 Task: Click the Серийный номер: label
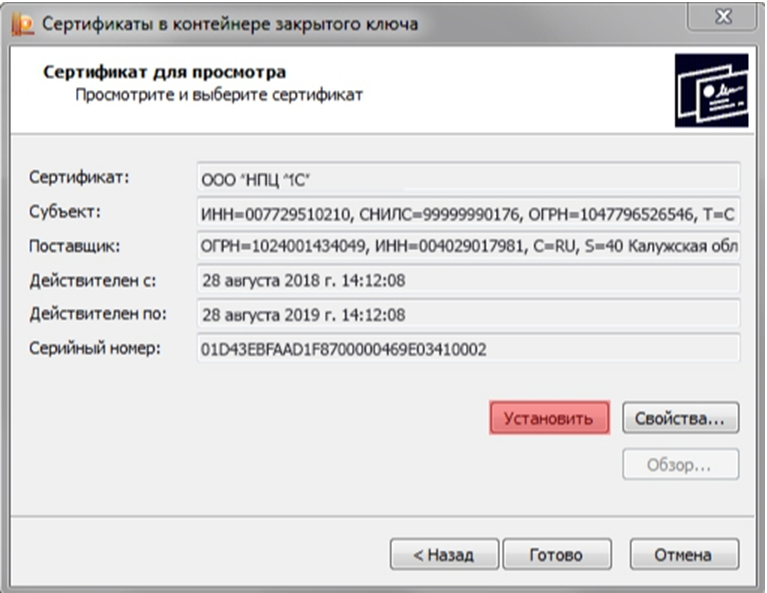click(95, 348)
